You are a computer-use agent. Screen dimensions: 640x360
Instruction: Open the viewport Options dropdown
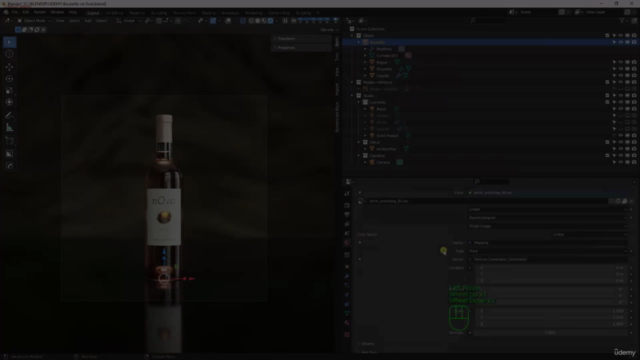pos(329,30)
